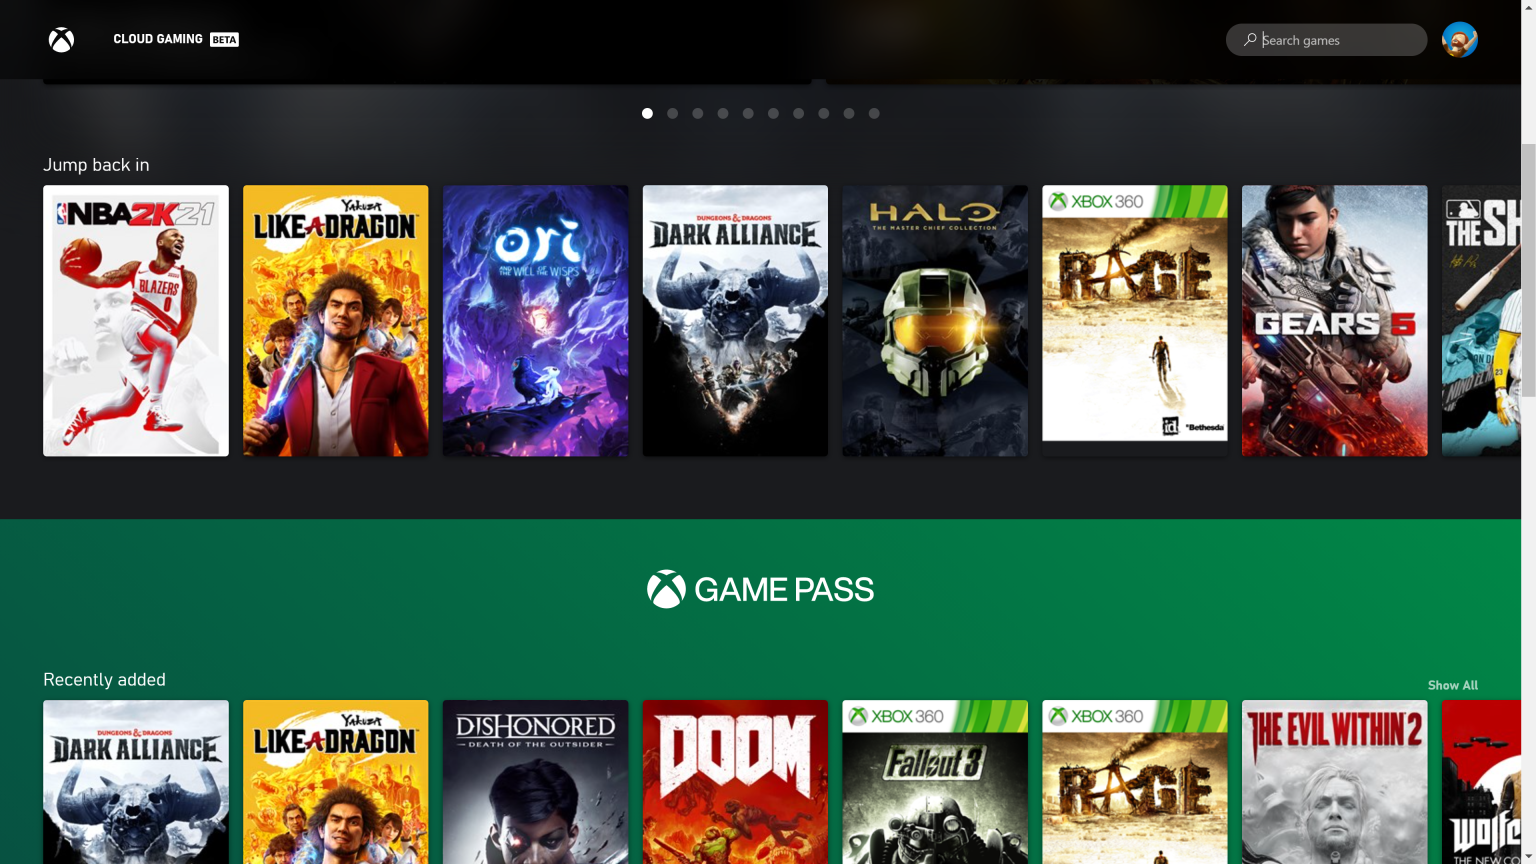1536x864 pixels.
Task: Click the Jump back in section heading
Action: tap(96, 164)
